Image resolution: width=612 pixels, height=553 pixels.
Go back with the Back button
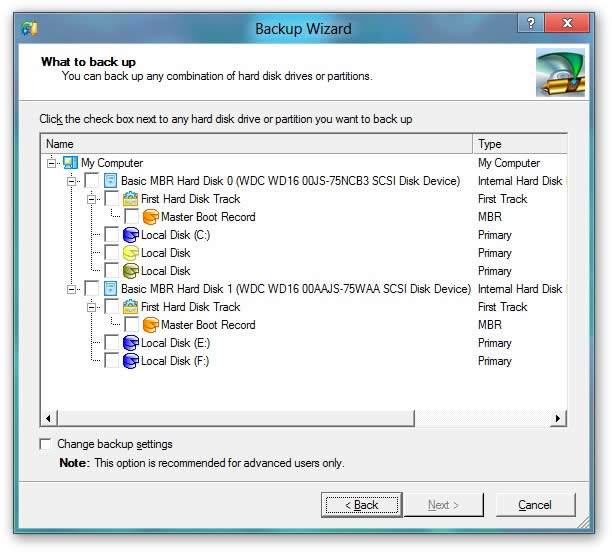pyautogui.click(x=361, y=505)
